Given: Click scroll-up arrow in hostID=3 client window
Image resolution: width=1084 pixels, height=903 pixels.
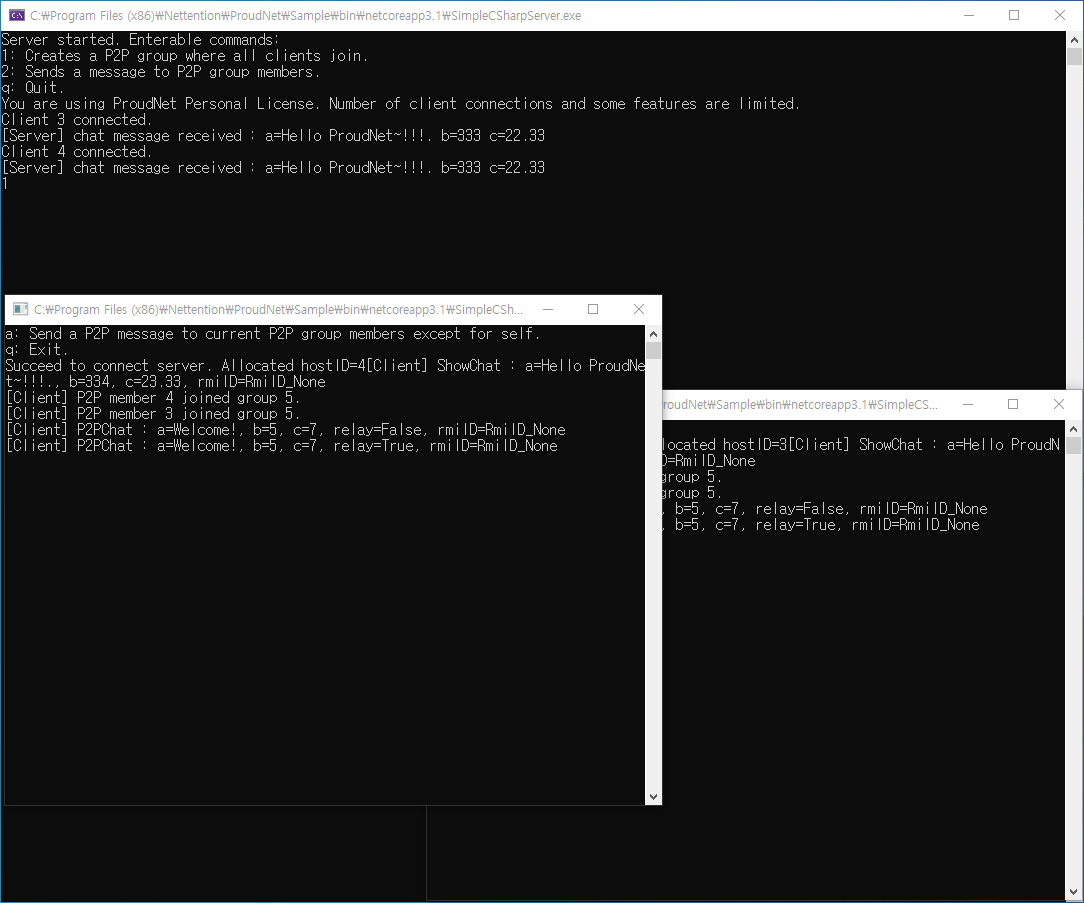Looking at the screenshot, I should pyautogui.click(x=1074, y=429).
